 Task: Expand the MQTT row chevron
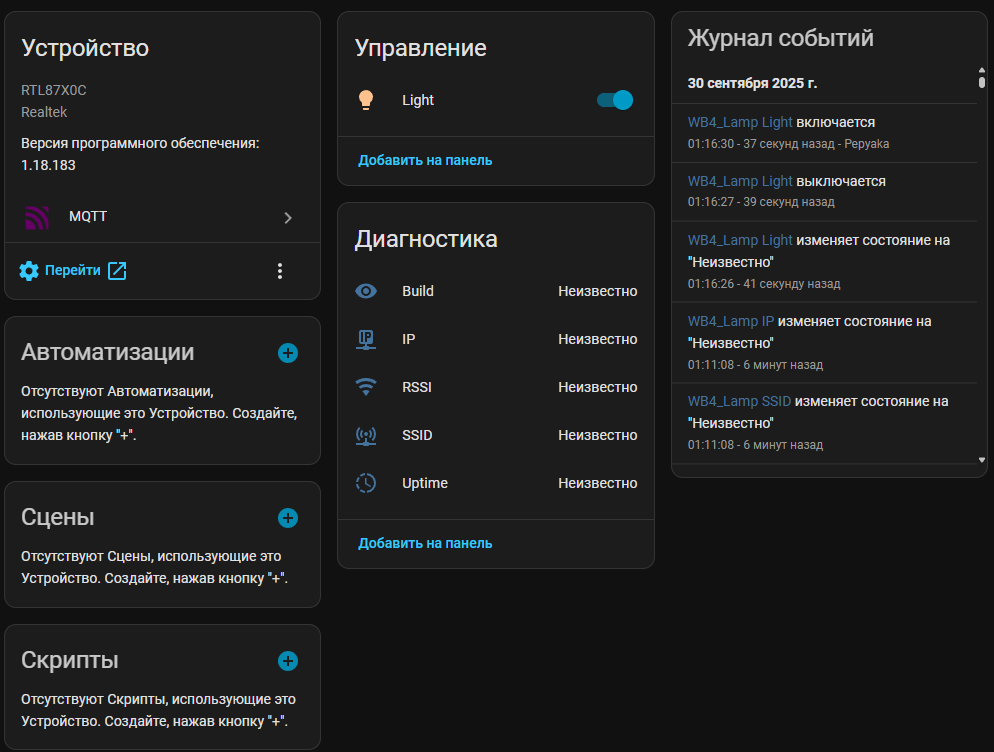288,217
